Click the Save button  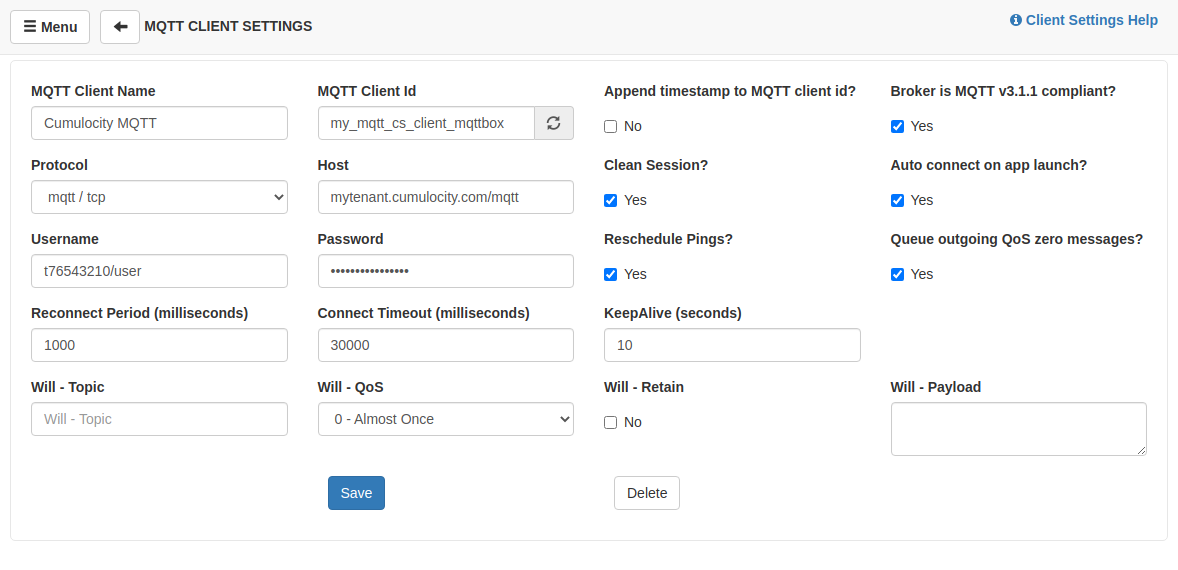[356, 493]
